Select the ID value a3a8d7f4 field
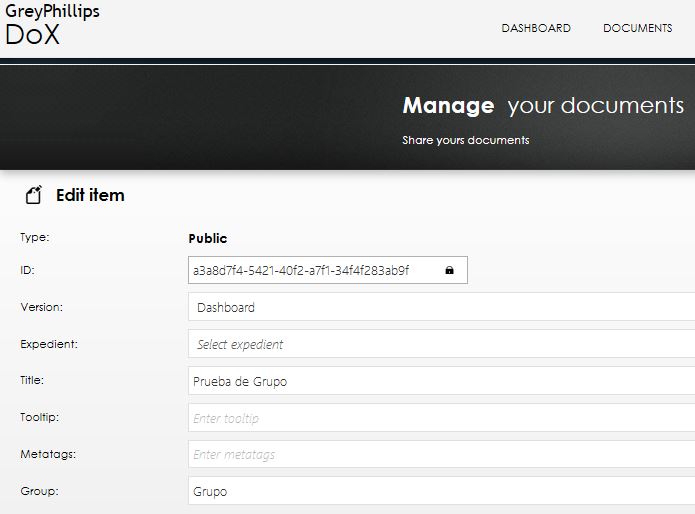This screenshot has width=695, height=514. tap(328, 270)
